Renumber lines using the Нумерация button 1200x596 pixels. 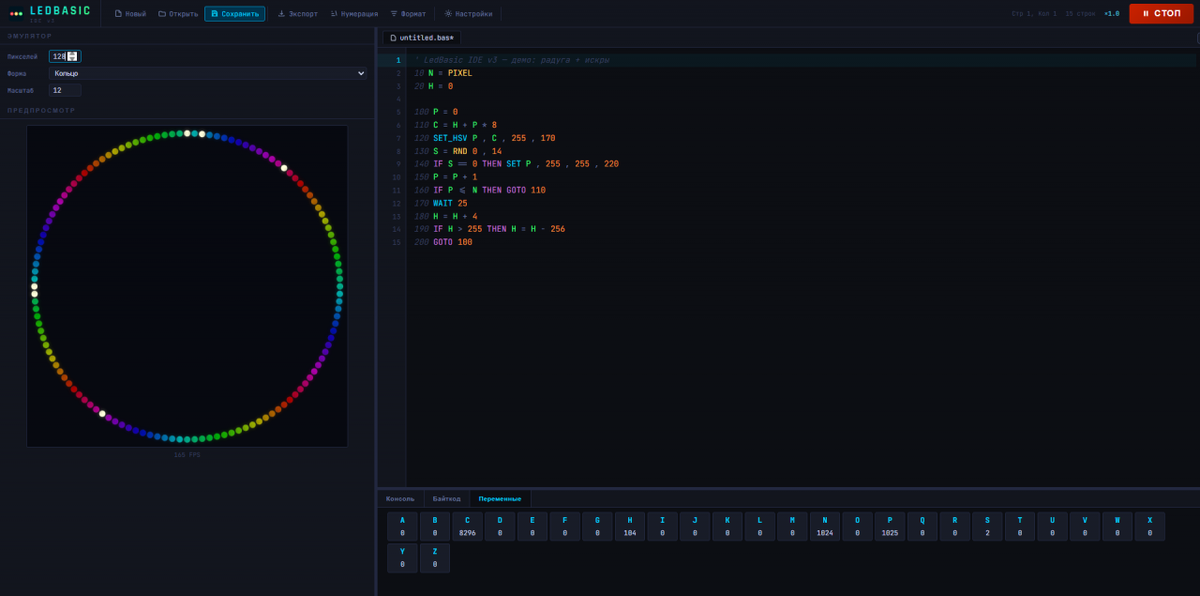click(x=354, y=14)
